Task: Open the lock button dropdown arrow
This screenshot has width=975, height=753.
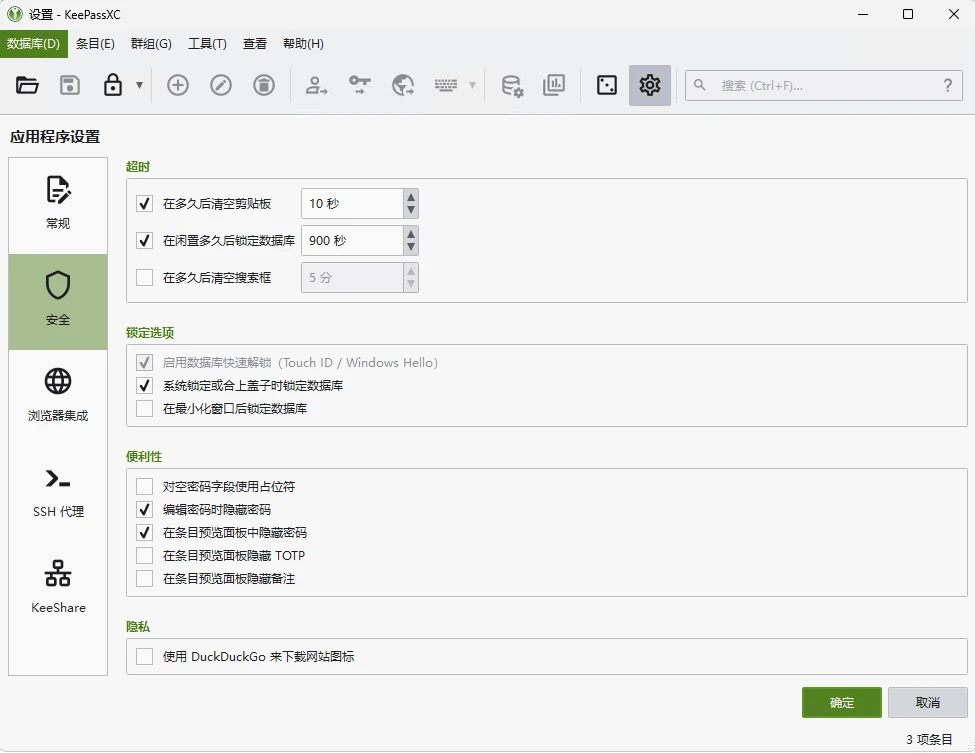Action: [x=139, y=85]
